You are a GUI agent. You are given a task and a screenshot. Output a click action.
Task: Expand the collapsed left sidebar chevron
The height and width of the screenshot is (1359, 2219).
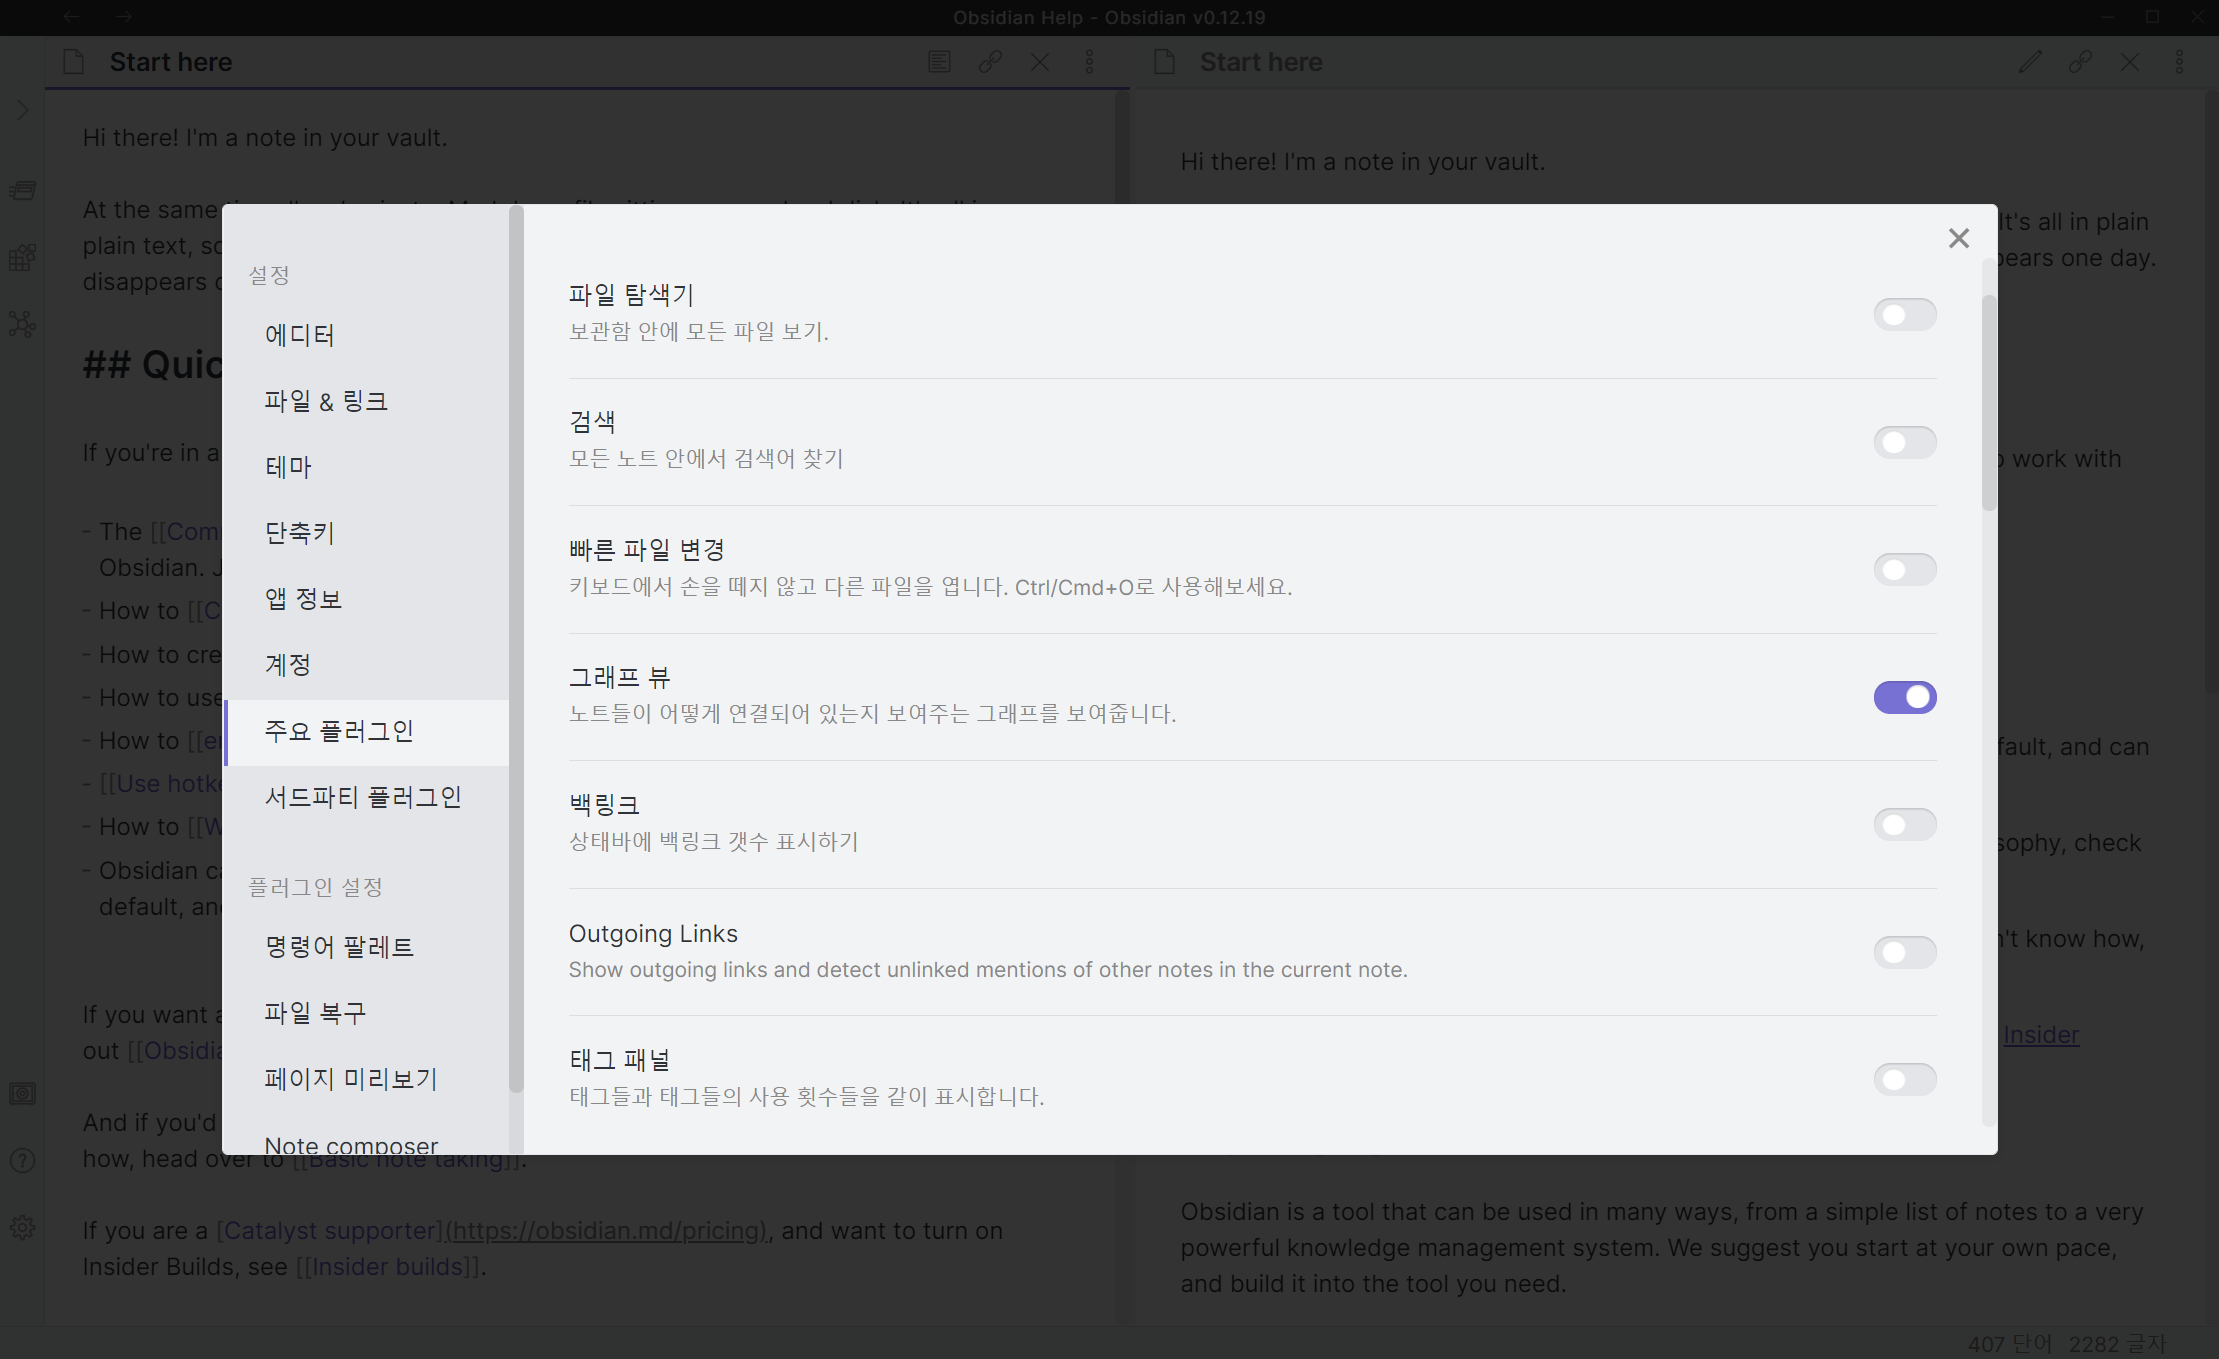22,110
